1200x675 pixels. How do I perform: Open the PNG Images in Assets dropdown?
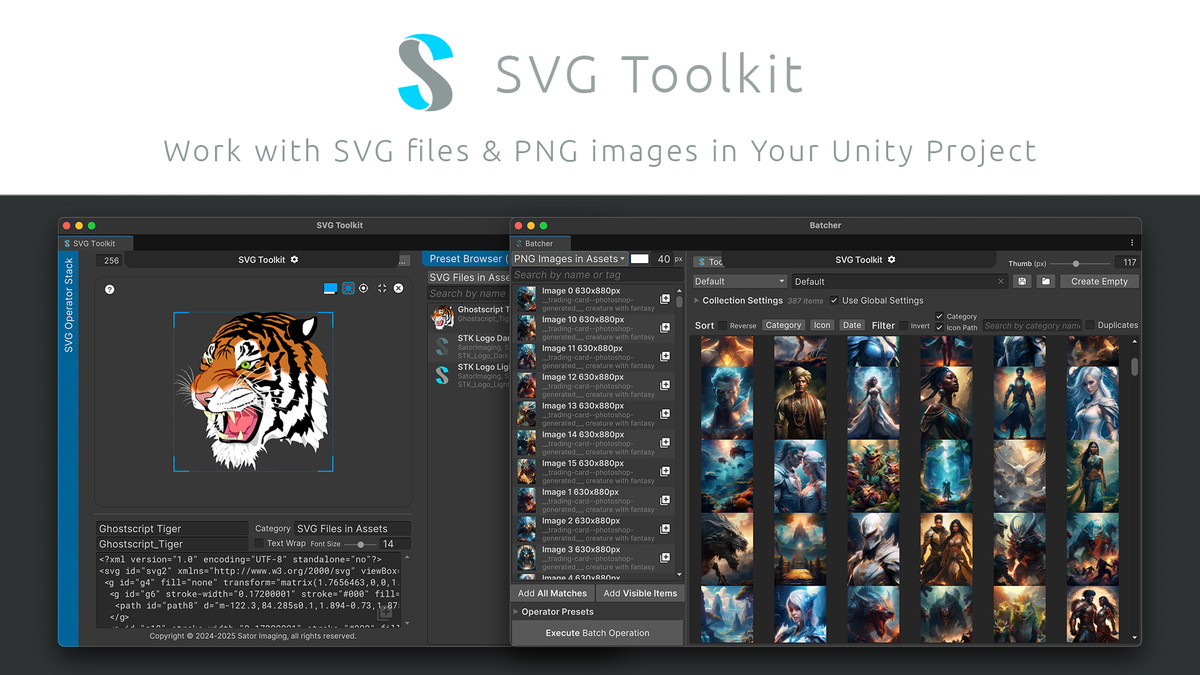coord(570,259)
